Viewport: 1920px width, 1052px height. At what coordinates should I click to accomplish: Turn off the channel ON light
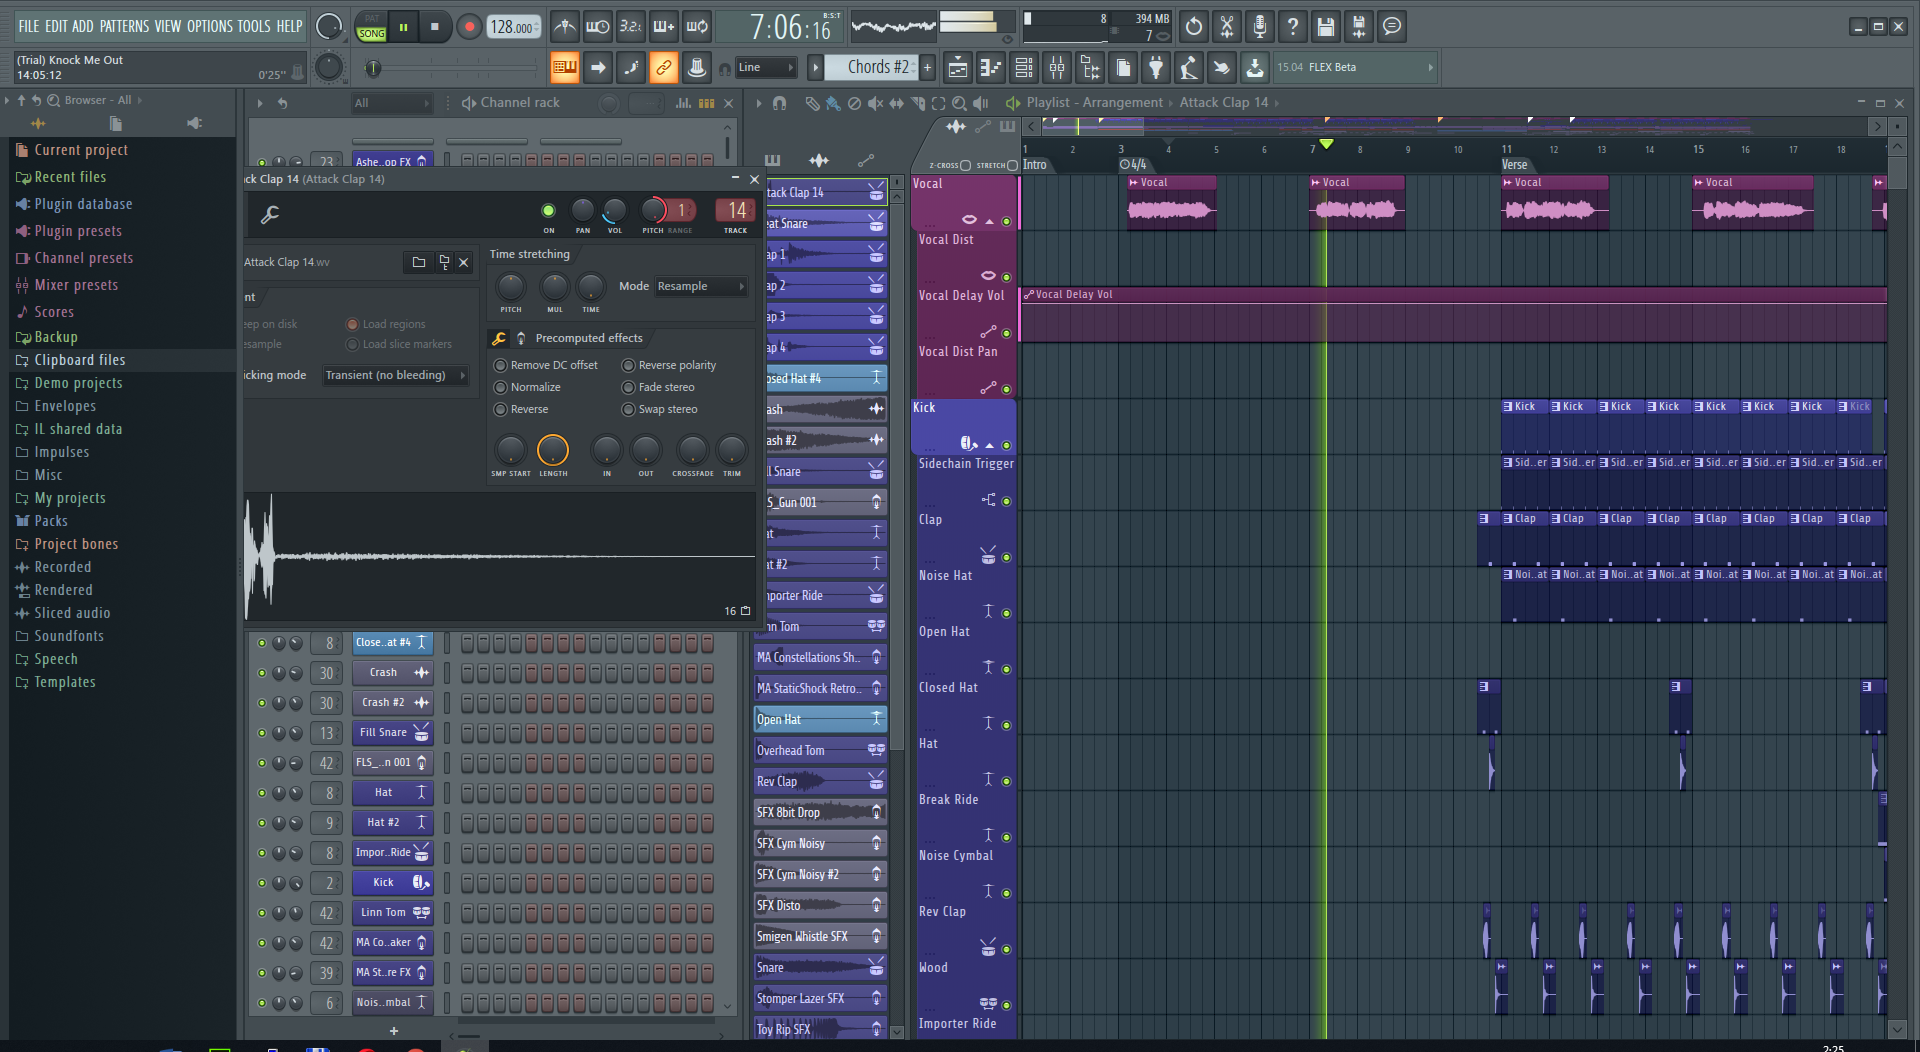[x=548, y=210]
